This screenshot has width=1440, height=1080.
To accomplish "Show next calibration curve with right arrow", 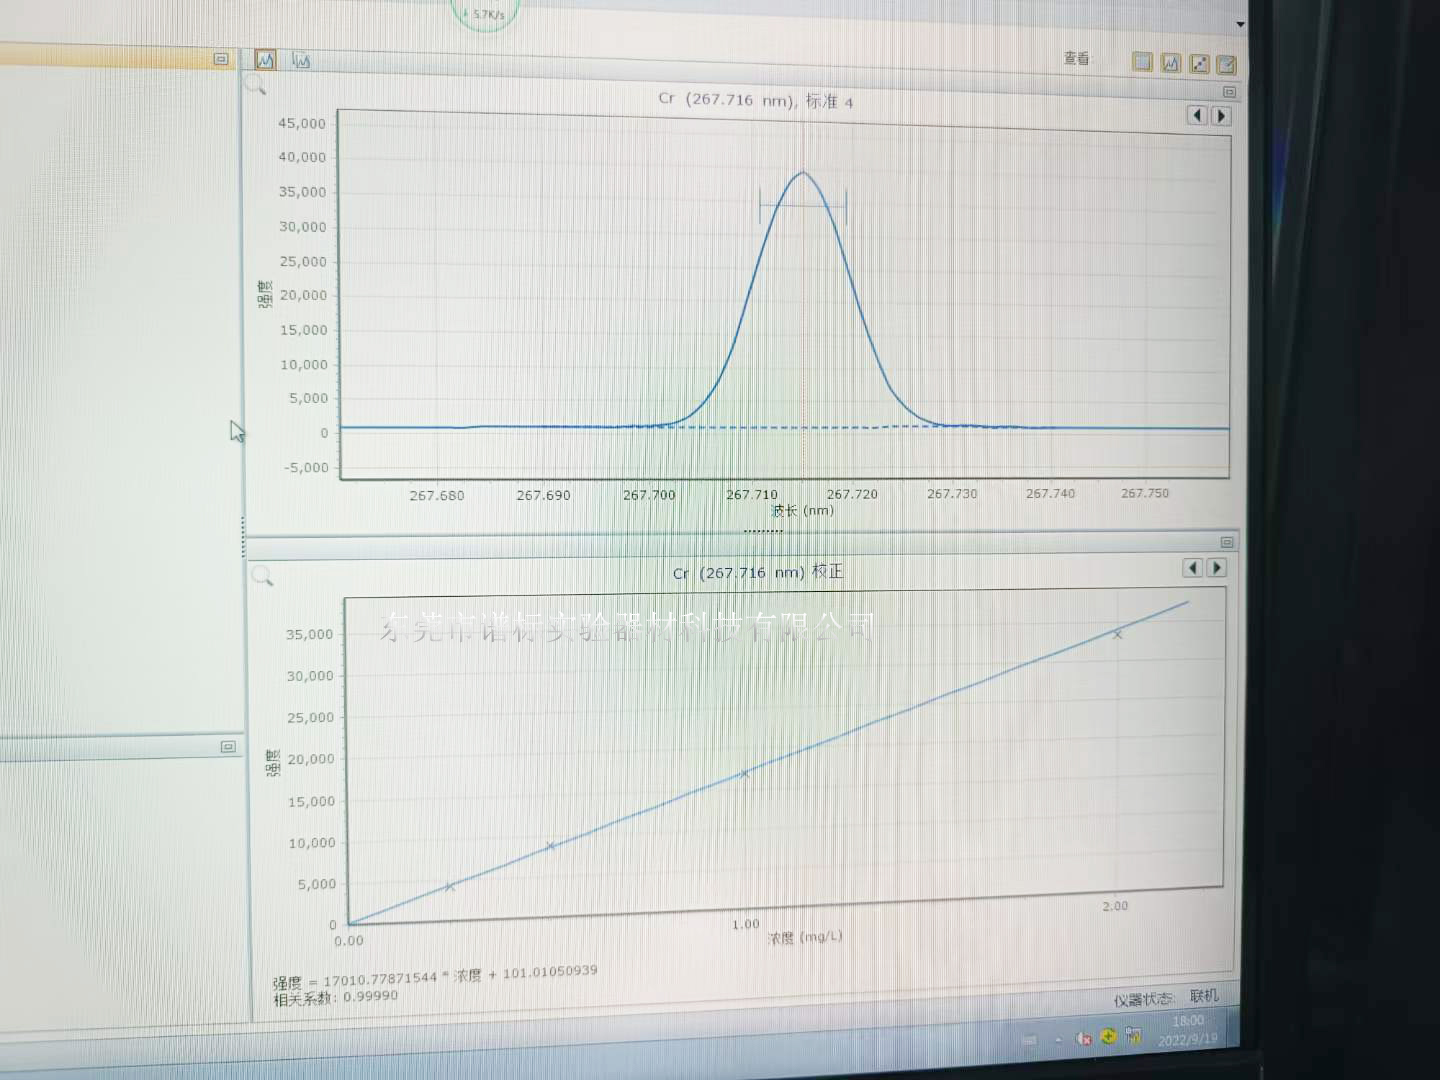I will point(1217,568).
